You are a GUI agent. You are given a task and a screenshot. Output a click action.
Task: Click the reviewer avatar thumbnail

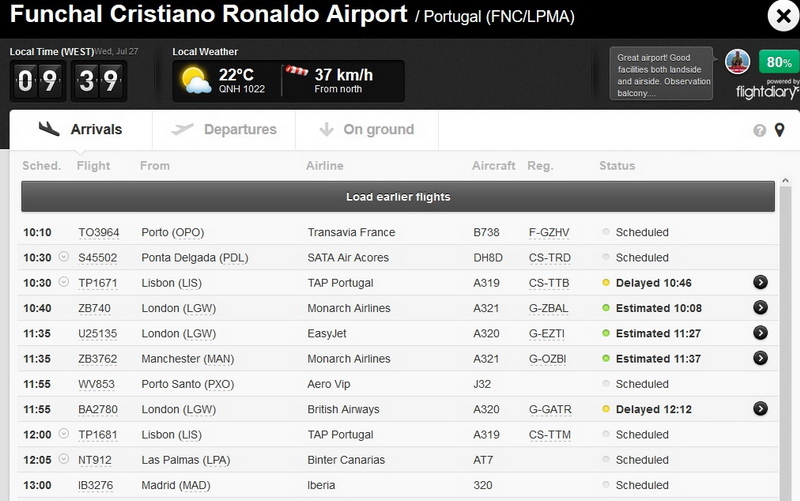[x=737, y=62]
